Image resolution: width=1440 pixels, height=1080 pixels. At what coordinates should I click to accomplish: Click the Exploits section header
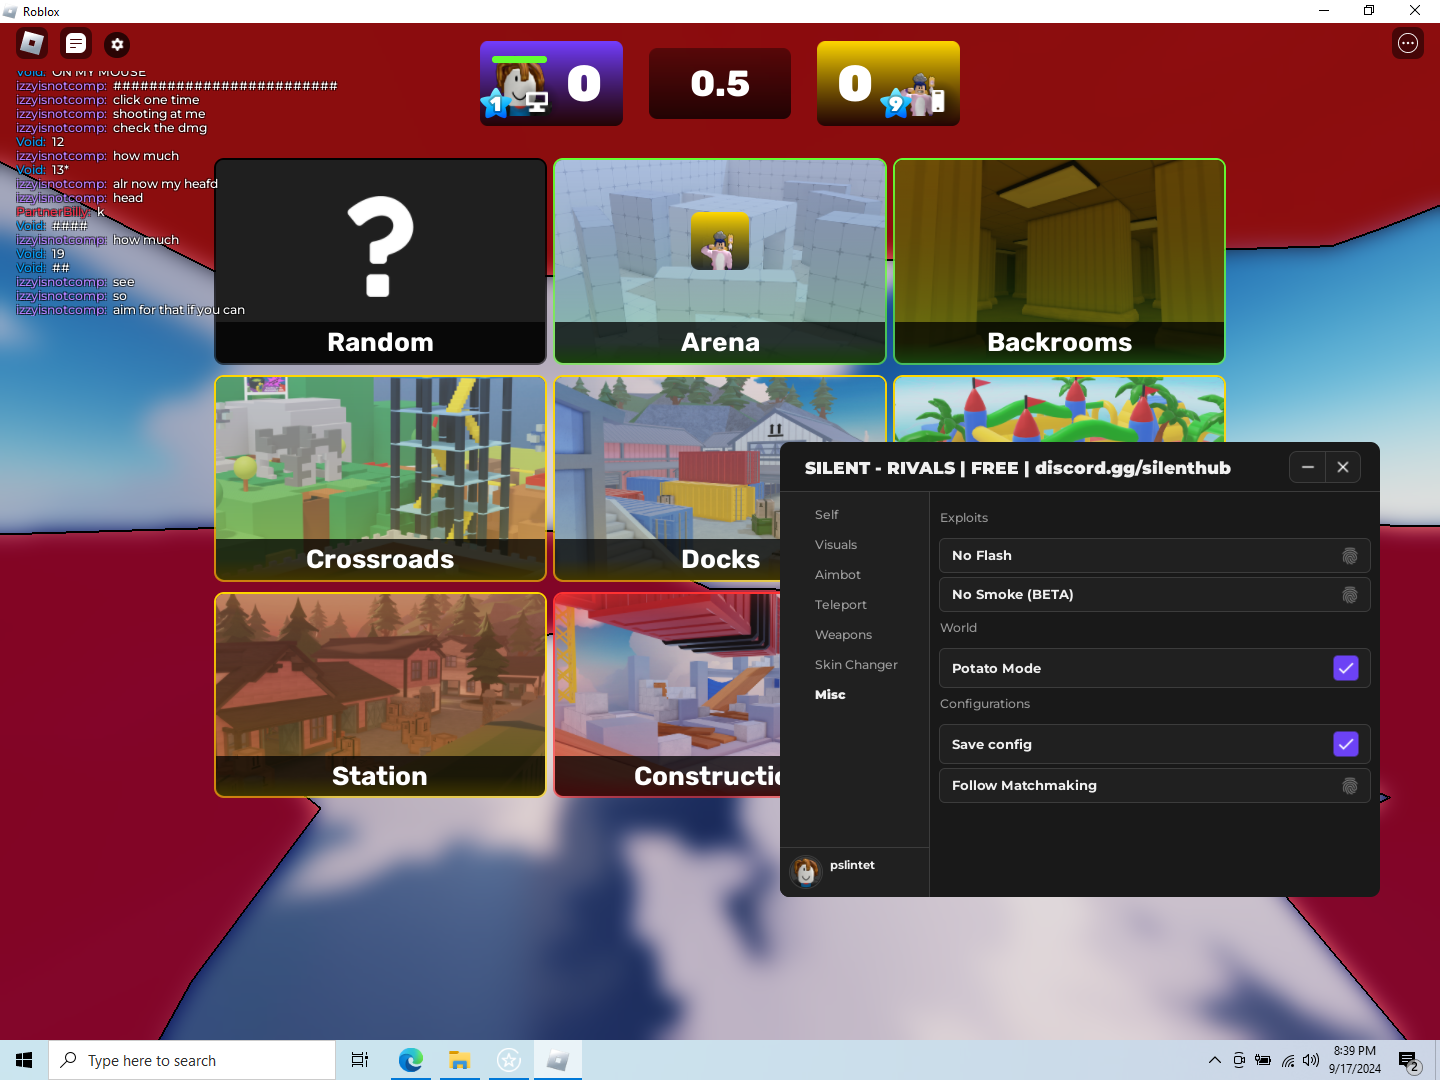(x=964, y=518)
